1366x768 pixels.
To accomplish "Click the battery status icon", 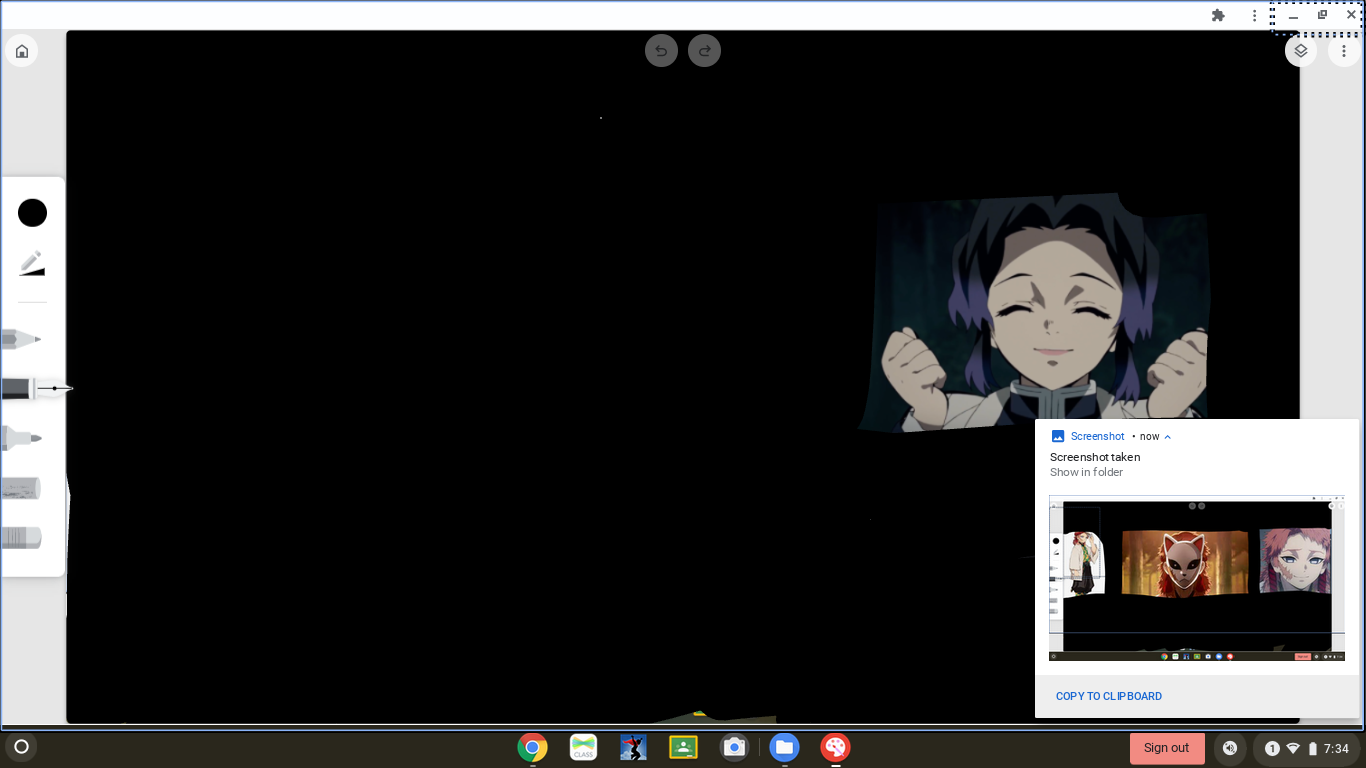I will 1313,748.
